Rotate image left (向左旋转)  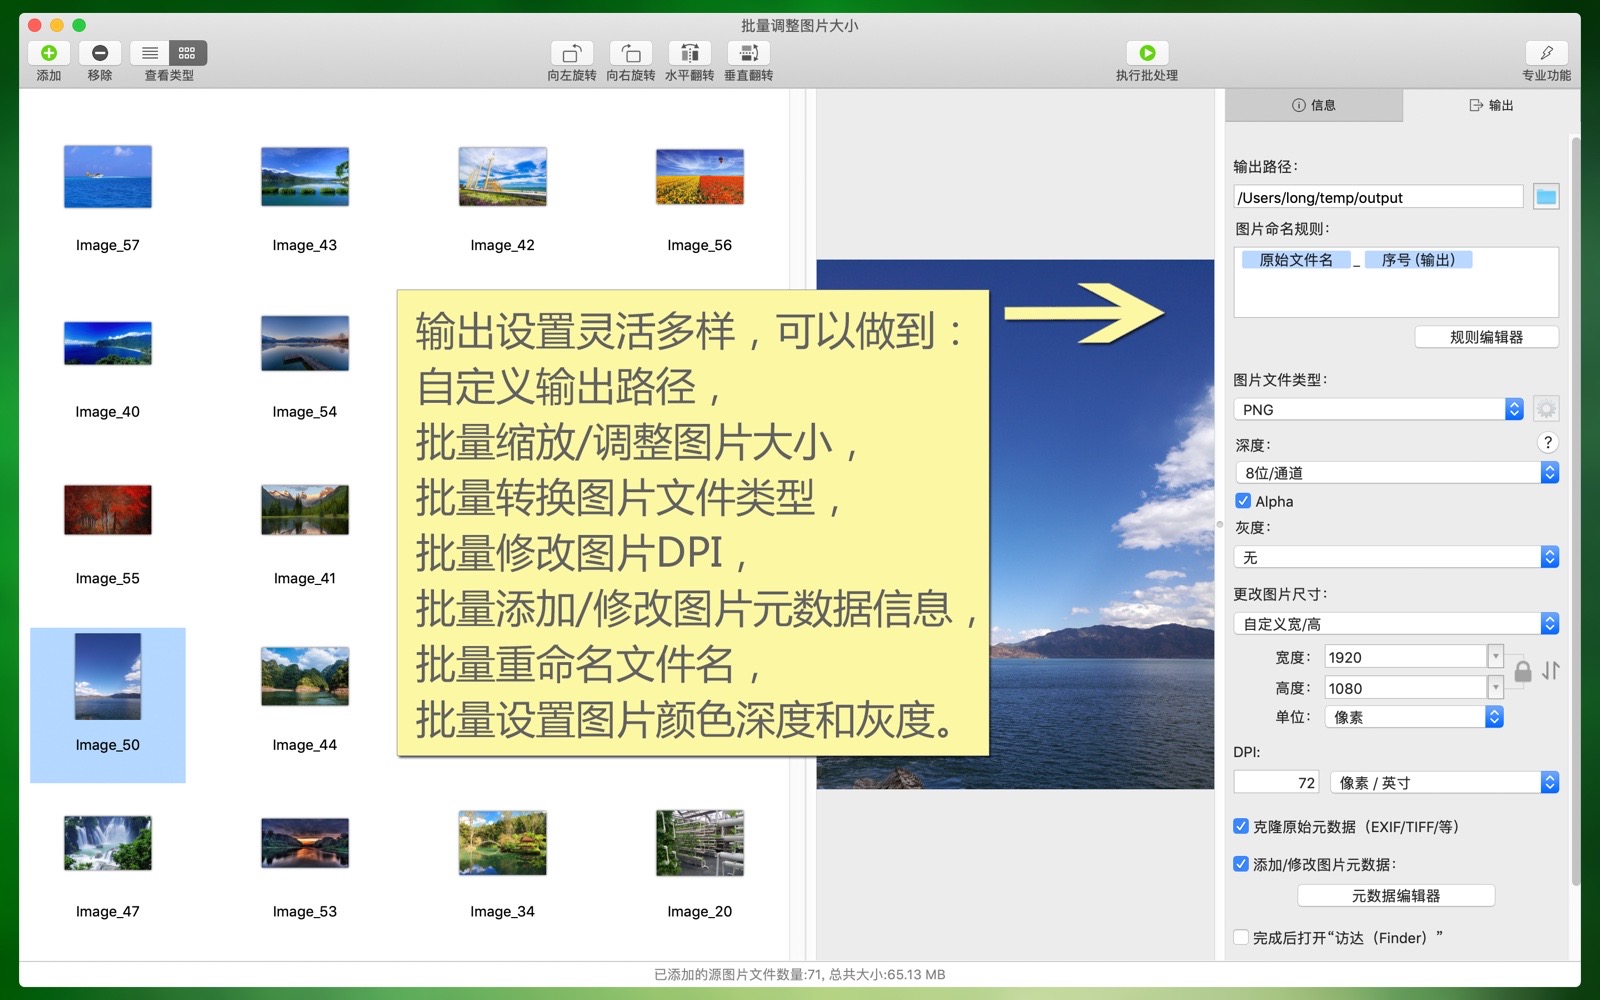571,54
